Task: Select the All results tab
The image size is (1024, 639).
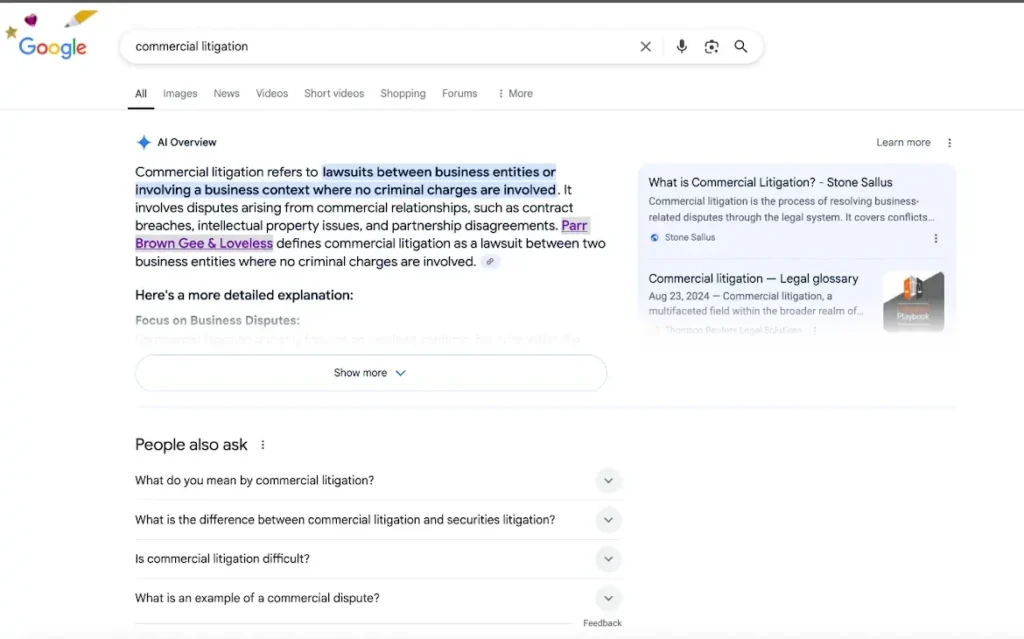Action: 140,93
